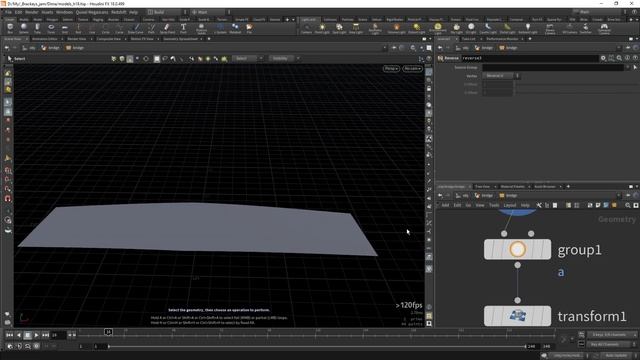The image size is (640, 360).
Task: Select the Sphere shelf tool
Action: [x=24, y=28]
